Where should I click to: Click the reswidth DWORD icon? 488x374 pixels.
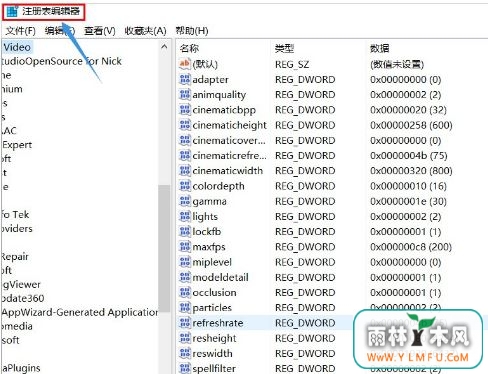(185, 353)
